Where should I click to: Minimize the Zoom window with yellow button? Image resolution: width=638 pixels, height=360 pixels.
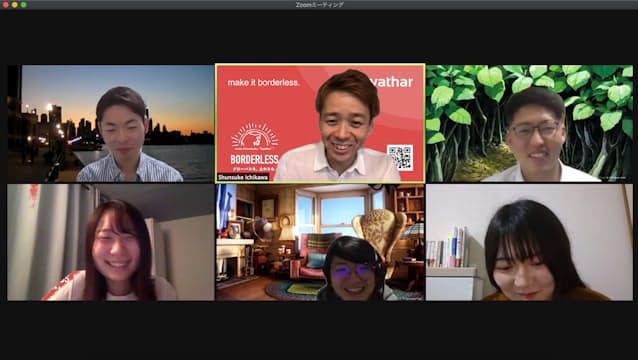point(15,5)
